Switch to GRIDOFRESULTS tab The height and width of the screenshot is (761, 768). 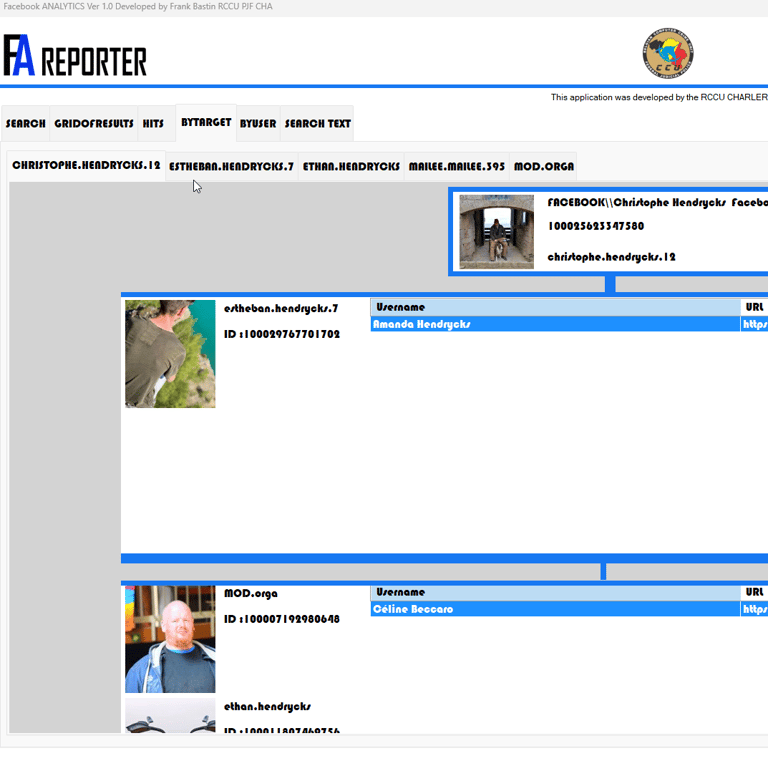point(94,123)
